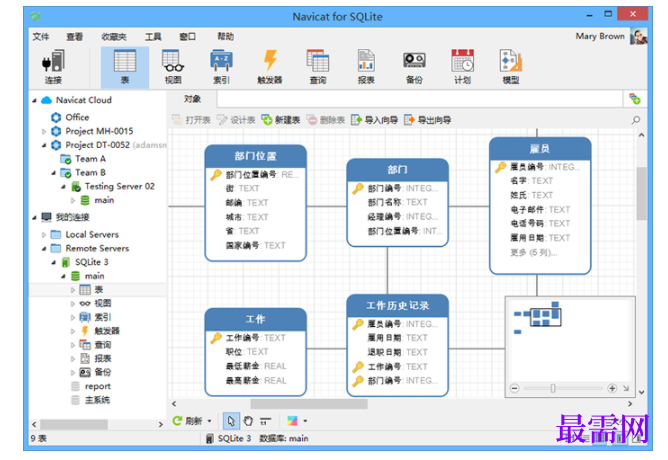Click the diagram color swatch in bottom toolbar
The height and width of the screenshot is (460, 668).
292,421
